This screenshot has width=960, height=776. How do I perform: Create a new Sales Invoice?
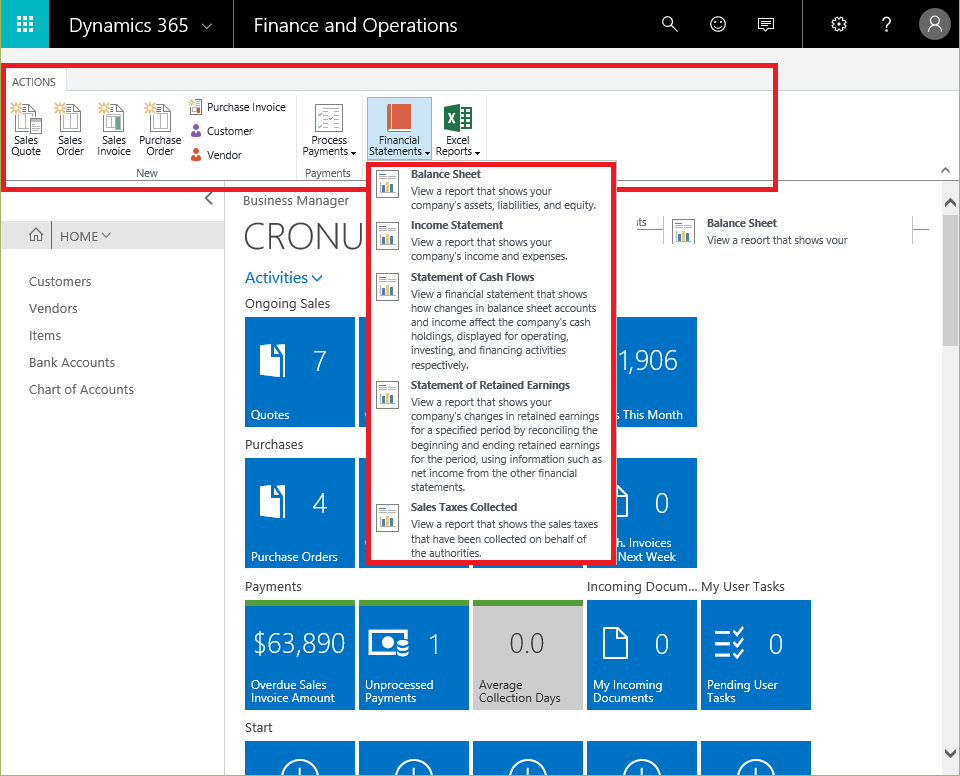coord(113,129)
